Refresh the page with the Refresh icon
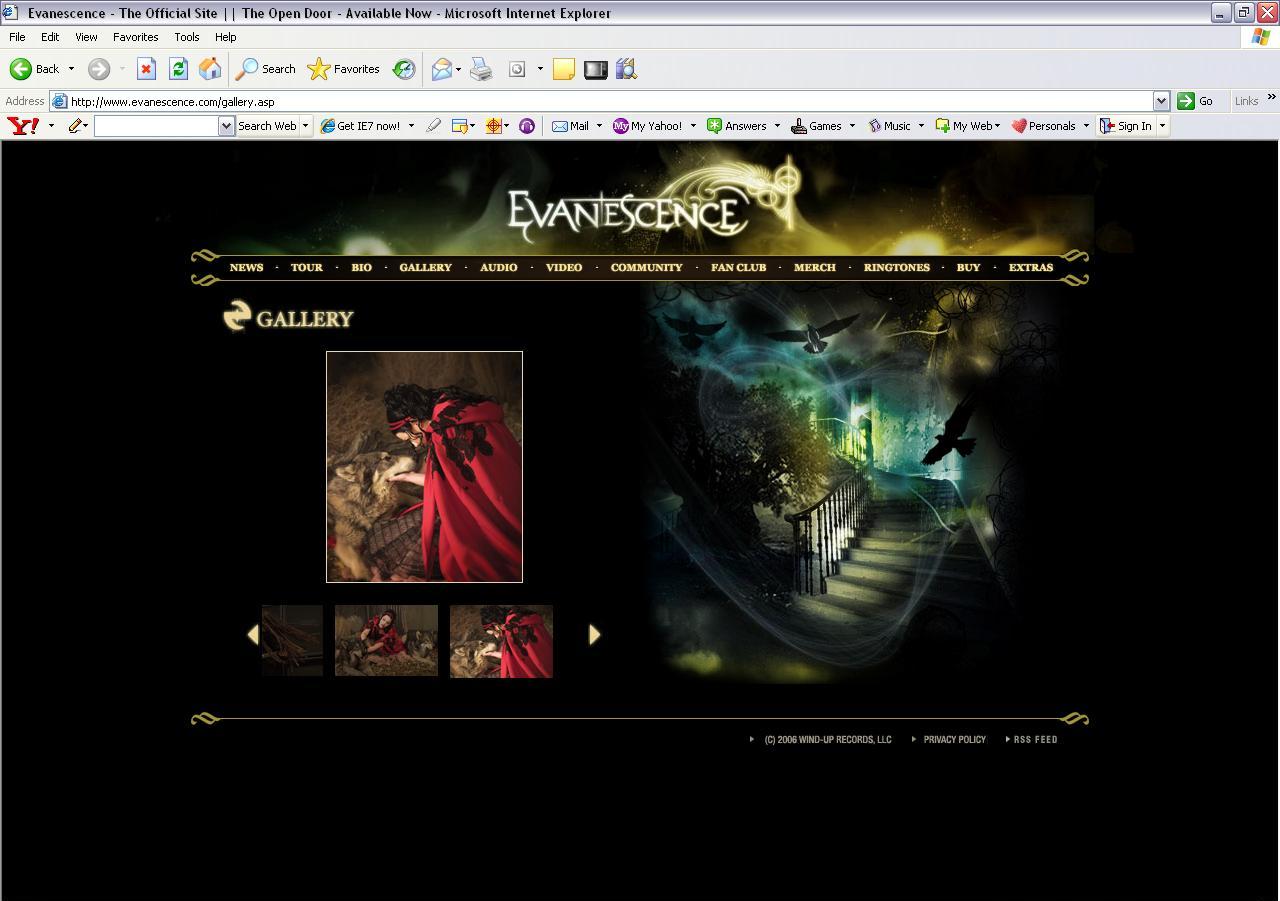Image resolution: width=1280 pixels, height=901 pixels. [x=178, y=69]
